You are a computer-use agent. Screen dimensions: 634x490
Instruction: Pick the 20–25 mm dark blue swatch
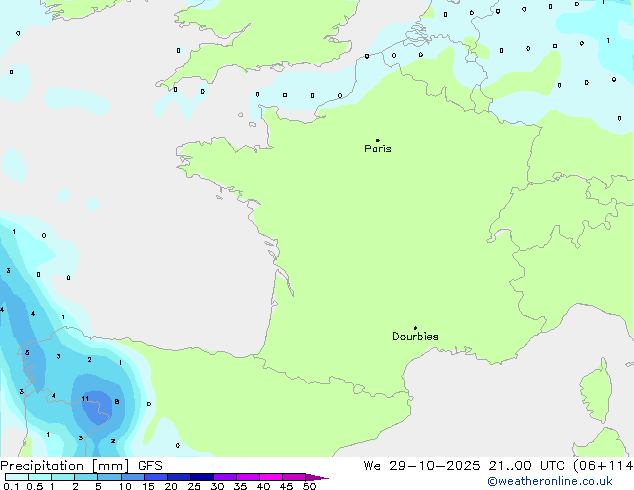coord(178,477)
